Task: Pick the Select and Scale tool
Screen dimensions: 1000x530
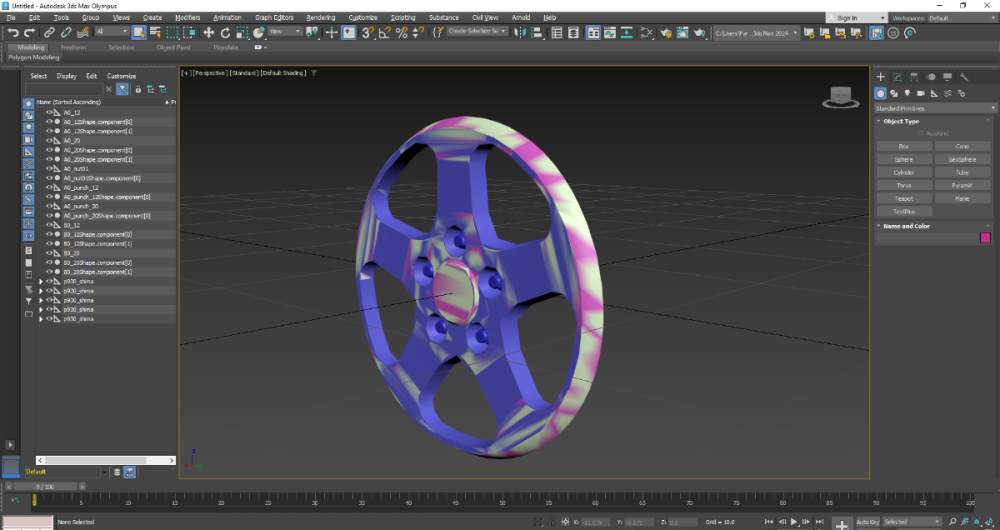Action: pyautogui.click(x=242, y=33)
